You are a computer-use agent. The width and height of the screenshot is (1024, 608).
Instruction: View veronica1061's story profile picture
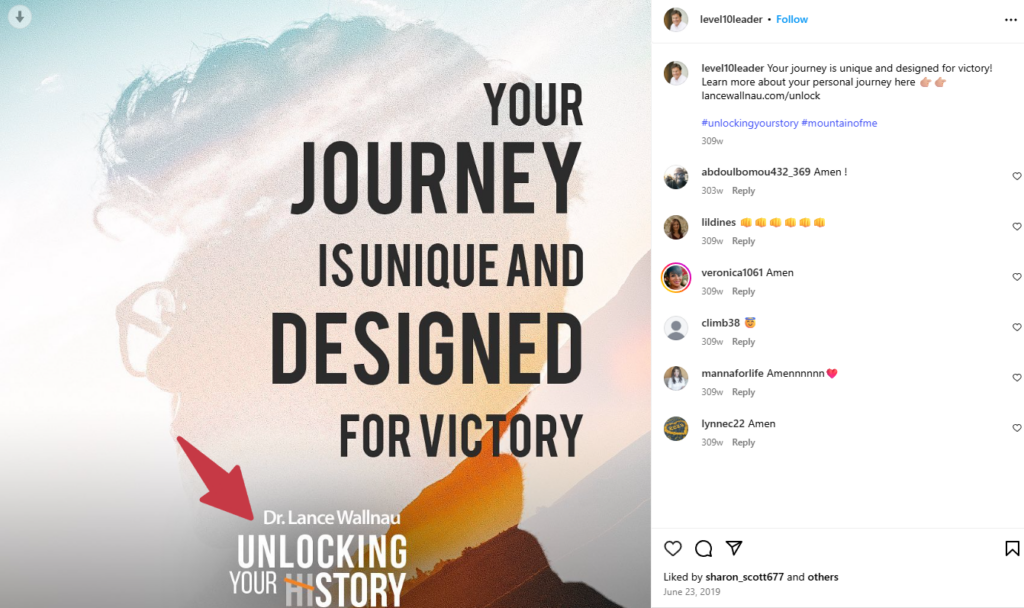coord(676,278)
